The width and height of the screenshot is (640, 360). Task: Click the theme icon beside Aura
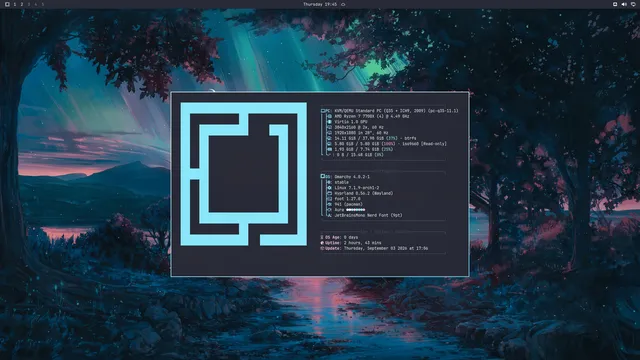pos(329,210)
